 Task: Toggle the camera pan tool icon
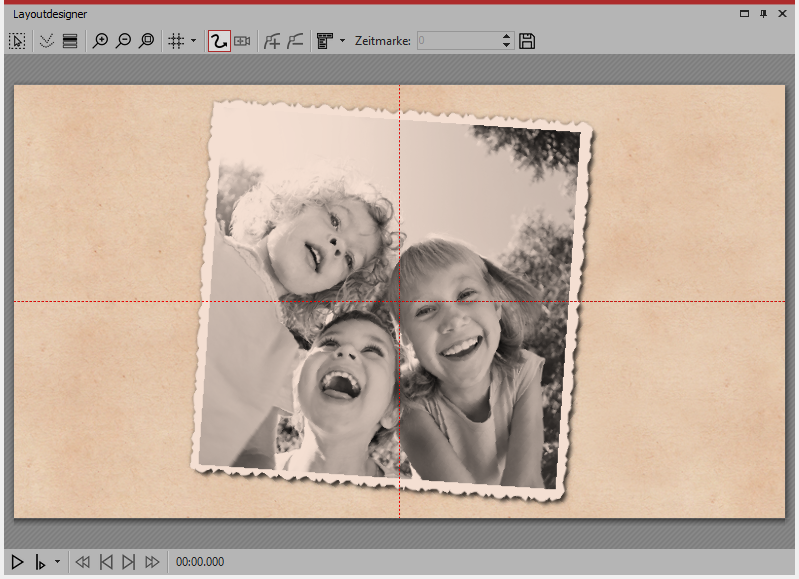pos(242,41)
